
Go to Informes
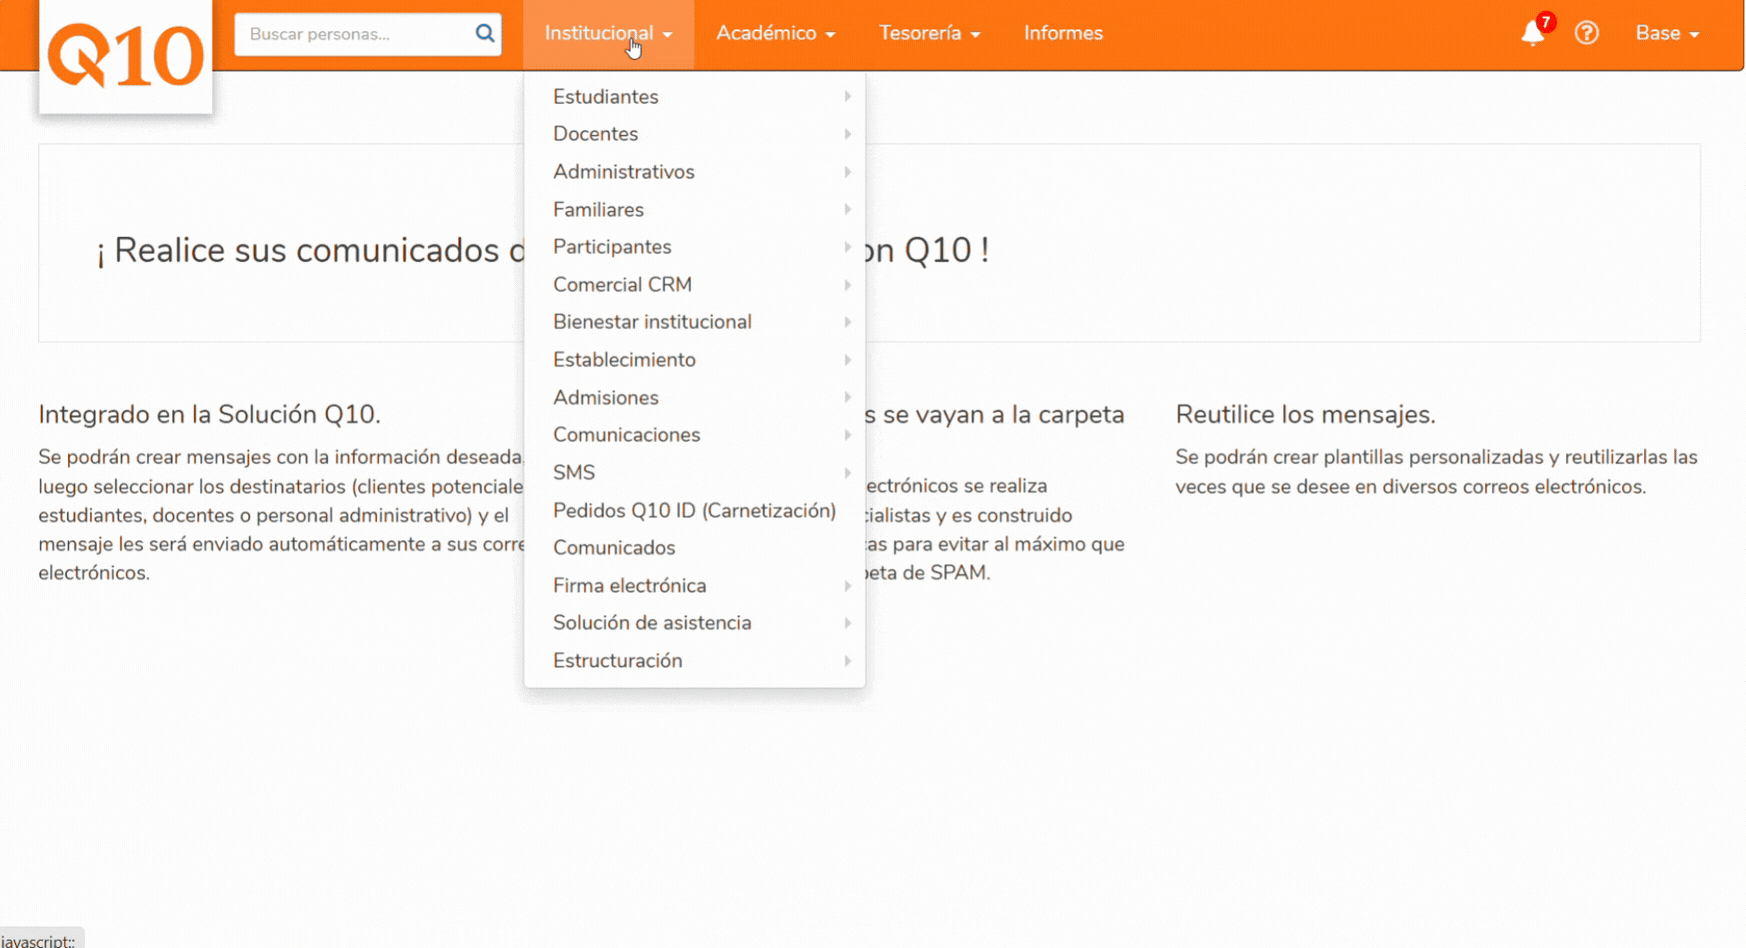pos(1063,34)
